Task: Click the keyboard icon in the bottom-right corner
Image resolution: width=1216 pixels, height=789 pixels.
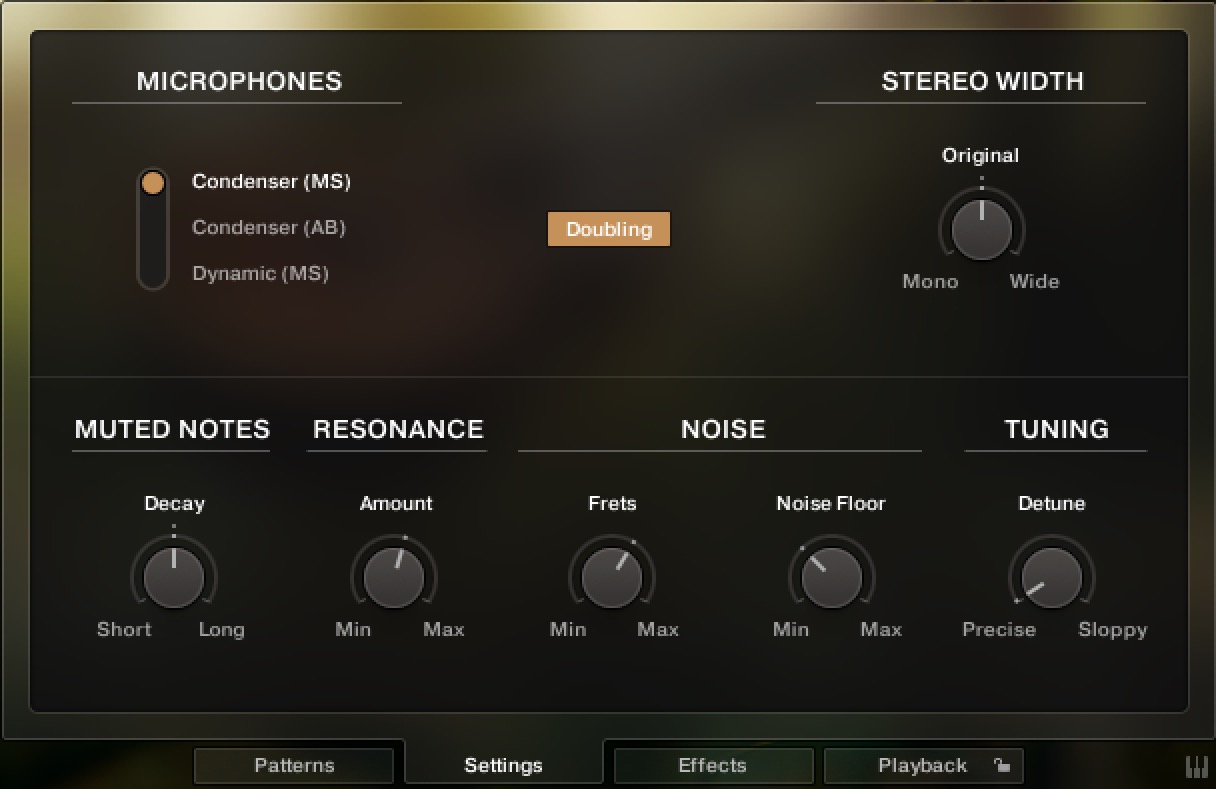Action: [x=1197, y=765]
